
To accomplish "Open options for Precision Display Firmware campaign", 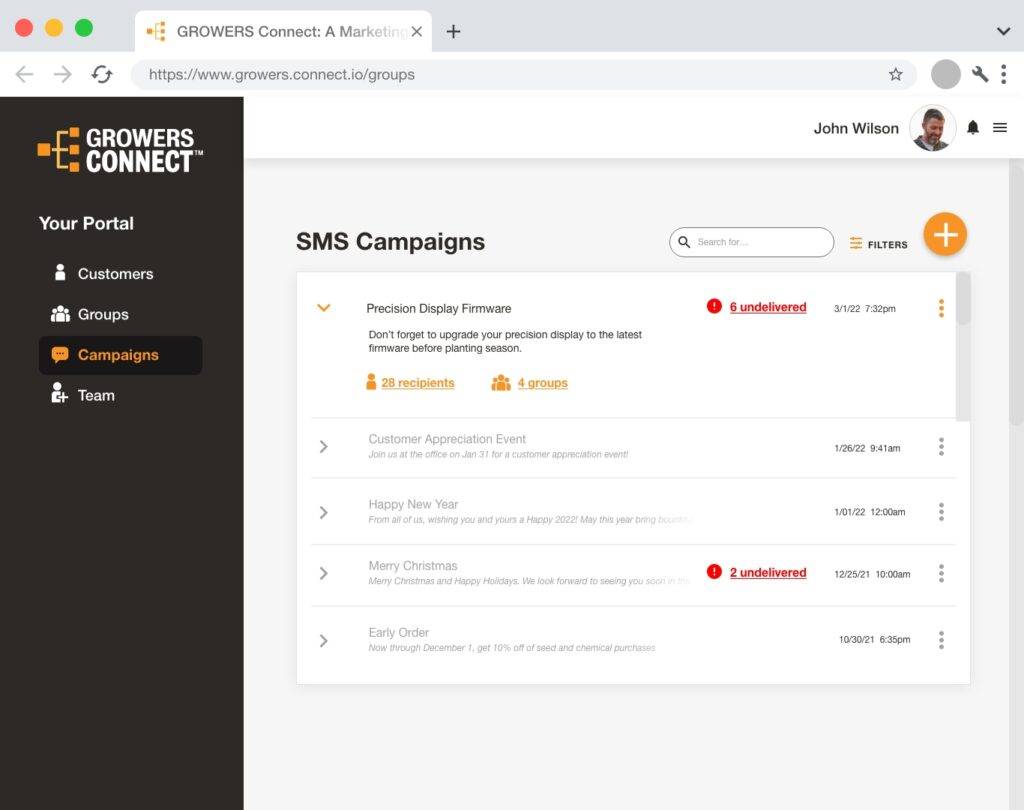I will 940,308.
